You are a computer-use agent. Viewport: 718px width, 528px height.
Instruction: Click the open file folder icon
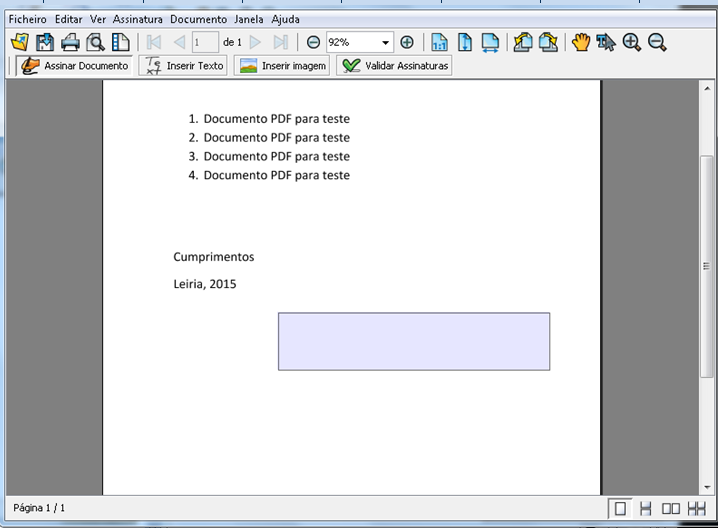(x=20, y=42)
